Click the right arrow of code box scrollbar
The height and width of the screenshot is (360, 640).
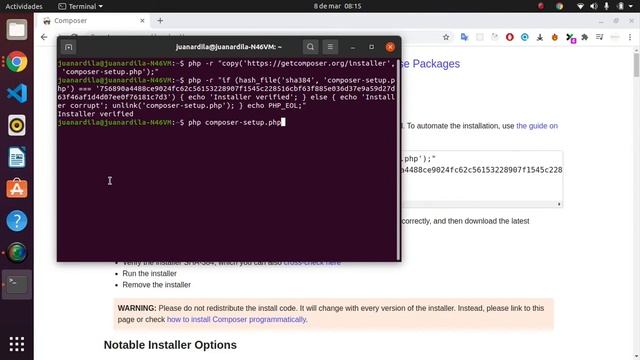[x=559, y=204]
